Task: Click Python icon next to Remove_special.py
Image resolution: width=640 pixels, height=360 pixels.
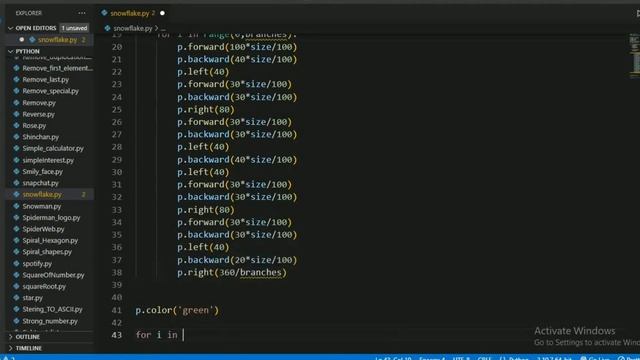Action: (17, 91)
